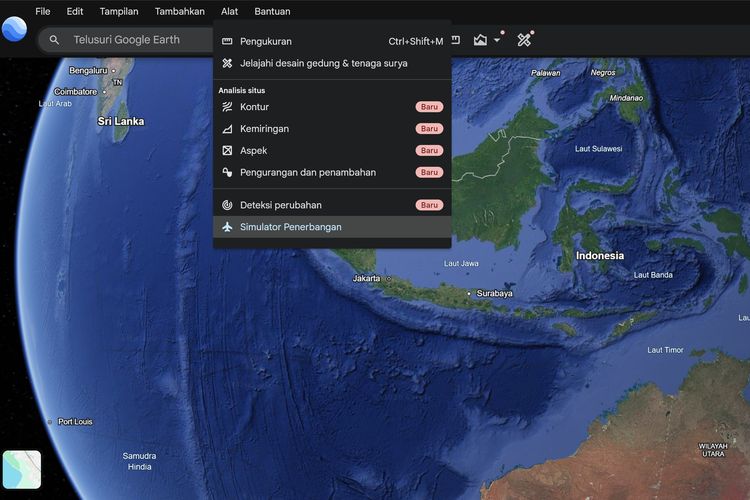Screen dimensions: 750x500
Task: Click the Coimbatore city label
Action: pos(75,91)
